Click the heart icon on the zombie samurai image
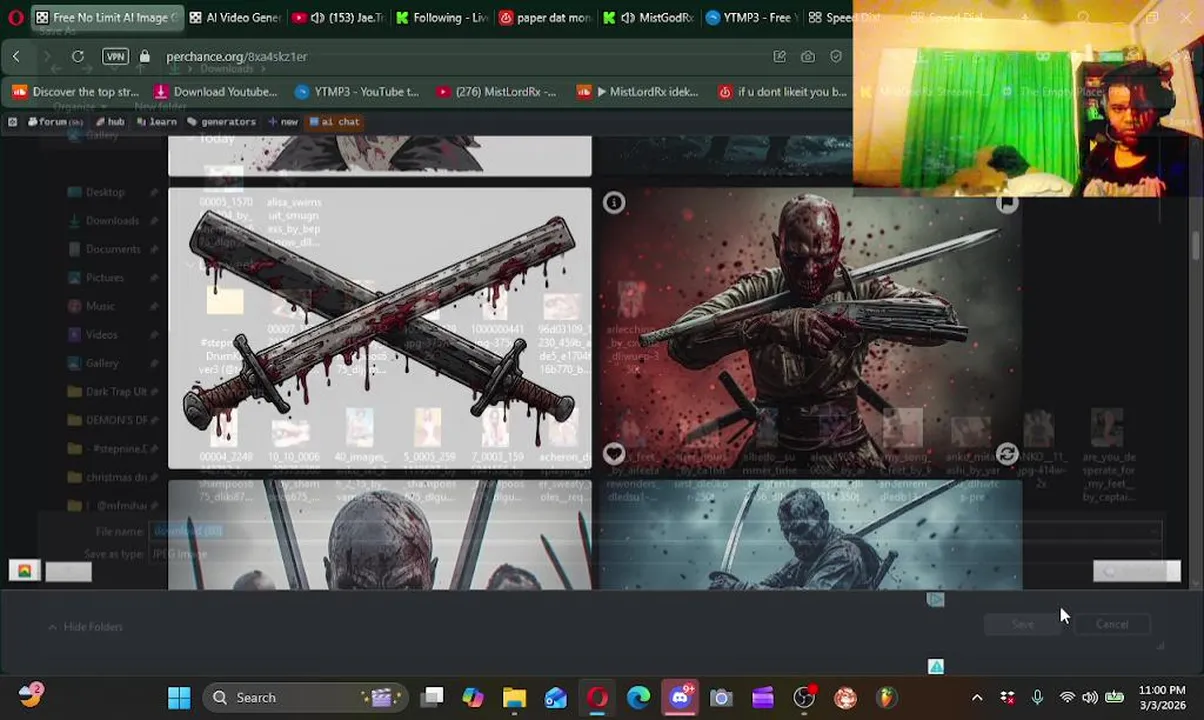This screenshot has height=720, width=1204. [x=614, y=454]
